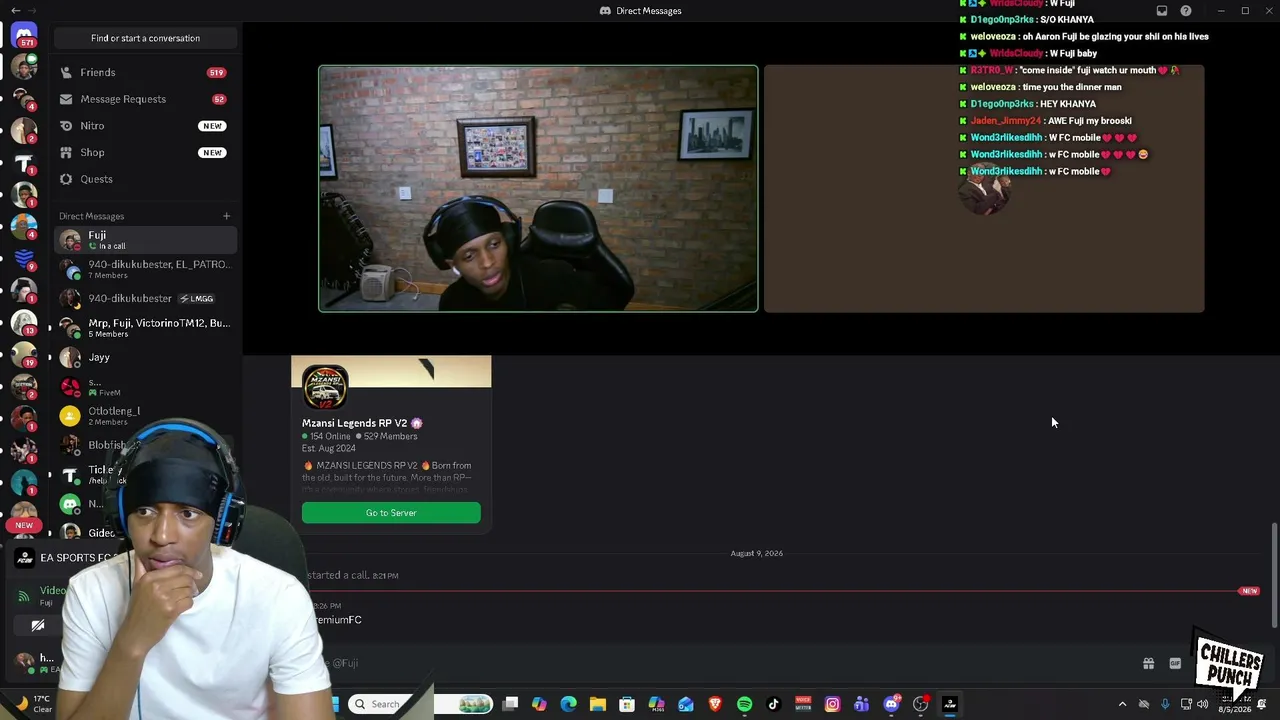Viewport: 1280px width, 720px height.
Task: Open Discord home Direct Messages icon
Action: [24, 36]
